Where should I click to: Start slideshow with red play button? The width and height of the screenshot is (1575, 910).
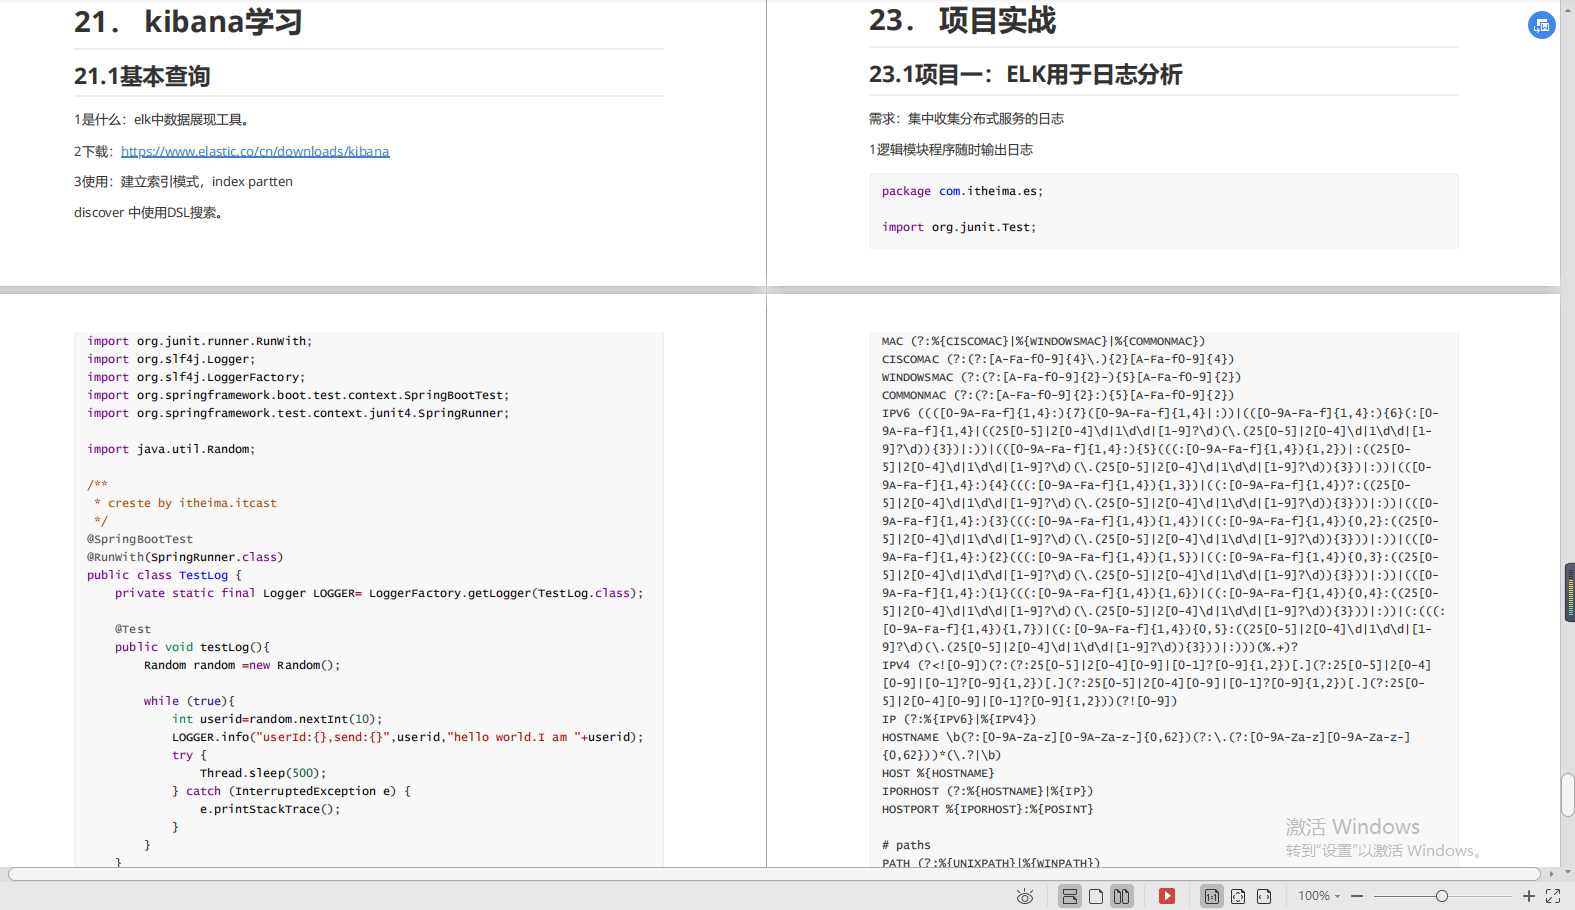point(1167,896)
